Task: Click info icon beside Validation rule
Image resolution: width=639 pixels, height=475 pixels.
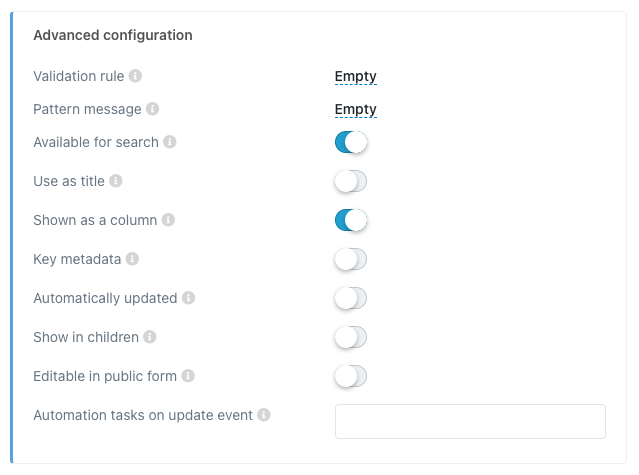Action: (135, 76)
